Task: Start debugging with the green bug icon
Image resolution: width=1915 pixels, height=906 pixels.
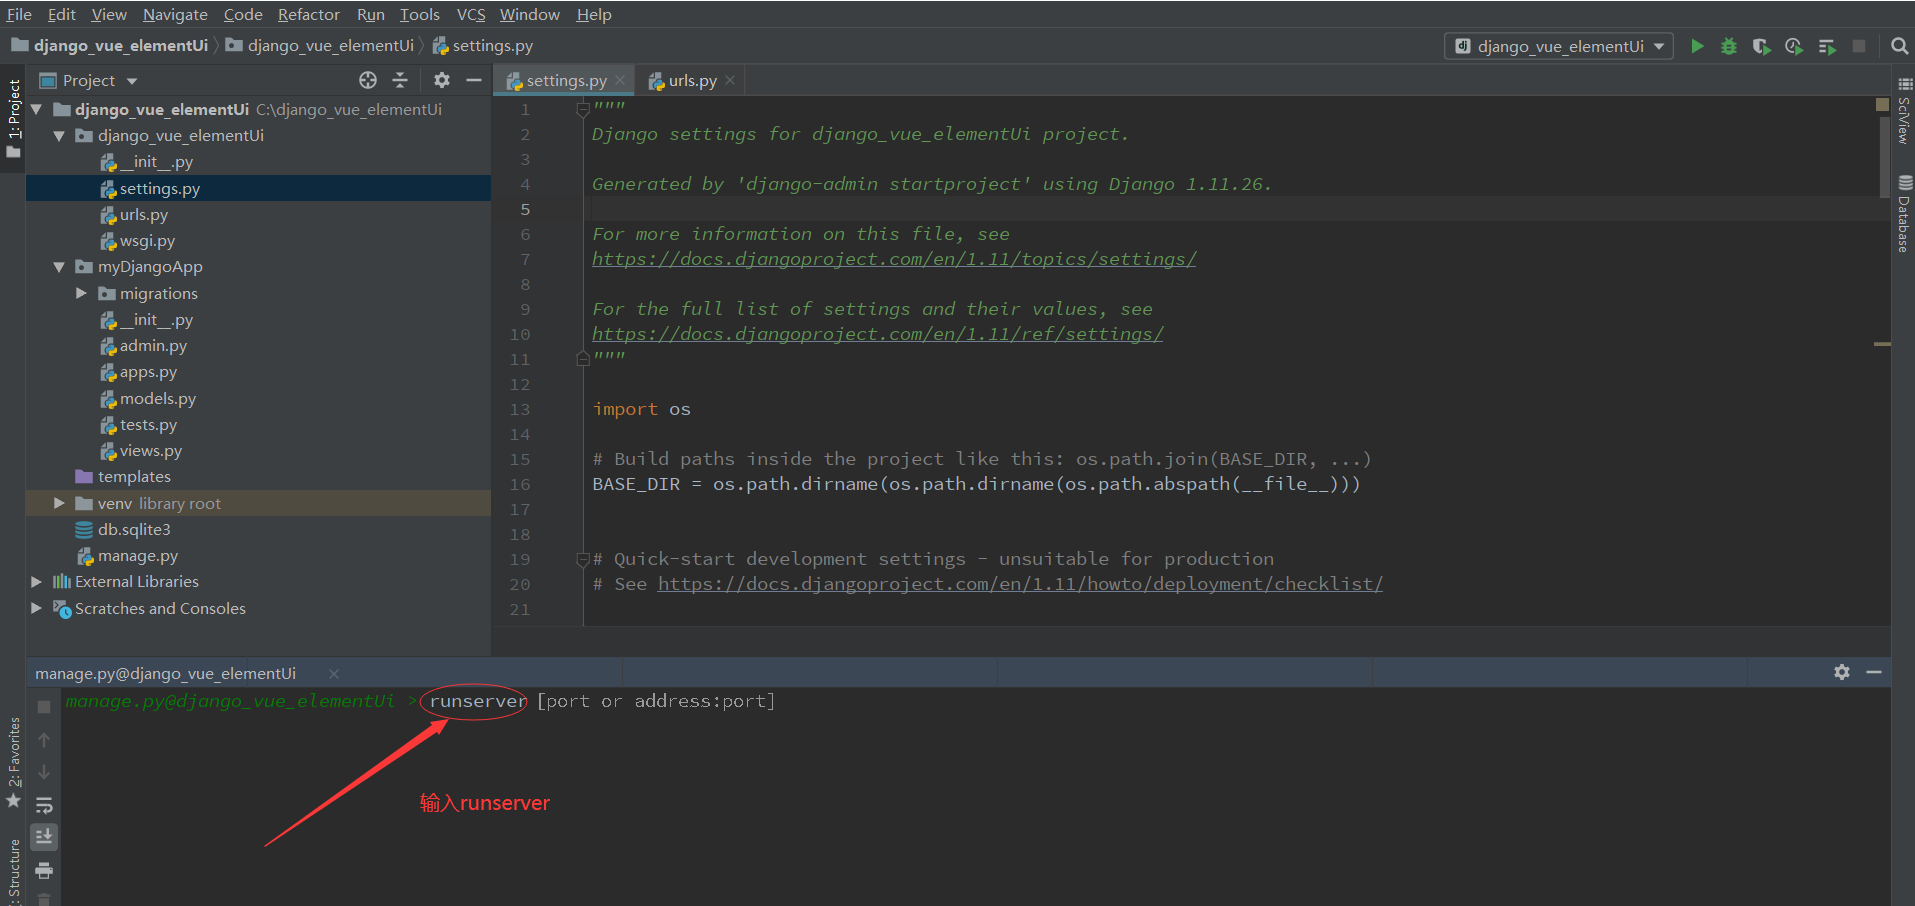Action: pos(1729,46)
